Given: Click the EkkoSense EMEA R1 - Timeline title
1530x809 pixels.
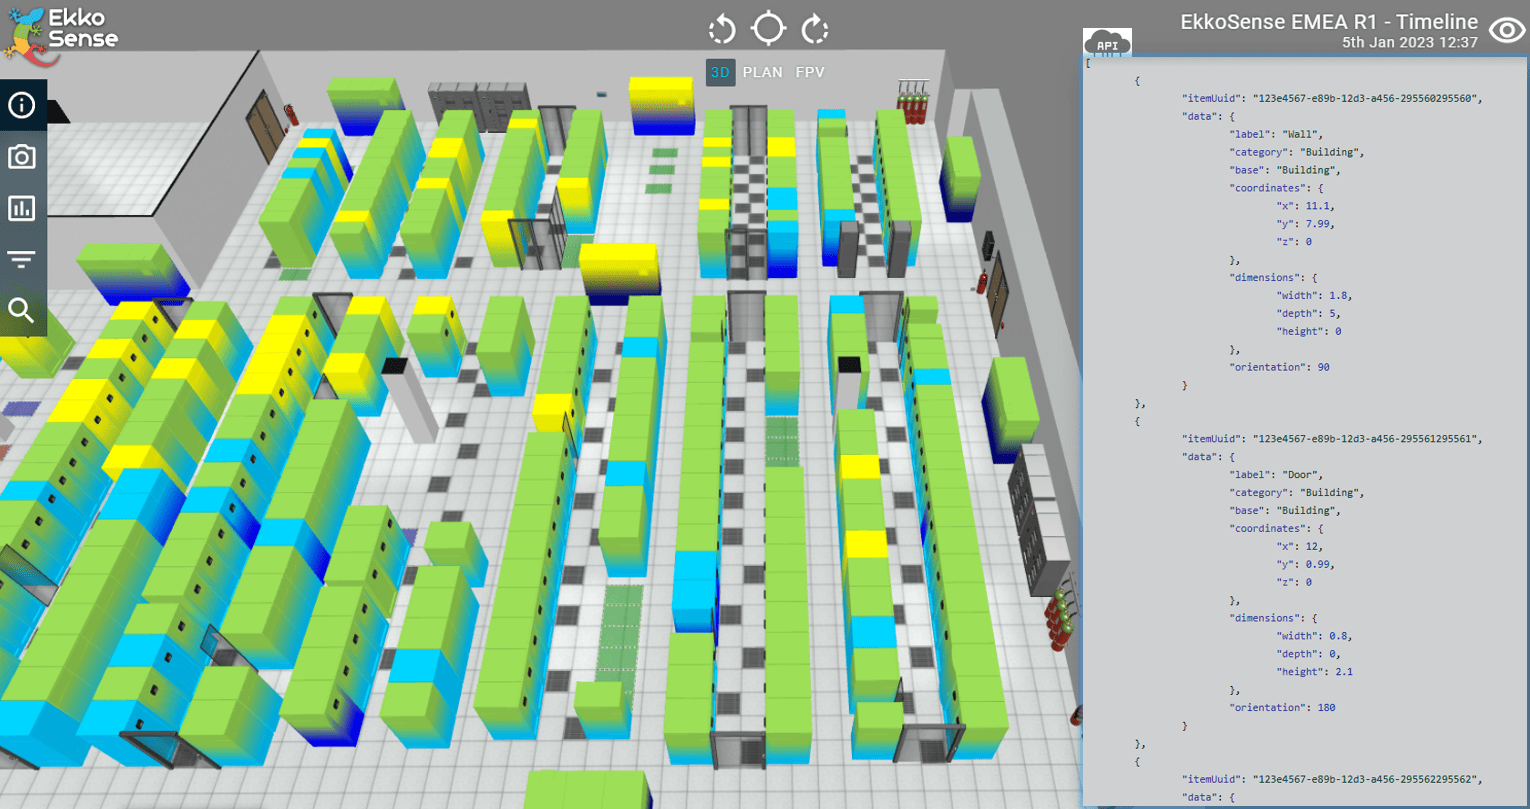Looking at the screenshot, I should 1329,22.
